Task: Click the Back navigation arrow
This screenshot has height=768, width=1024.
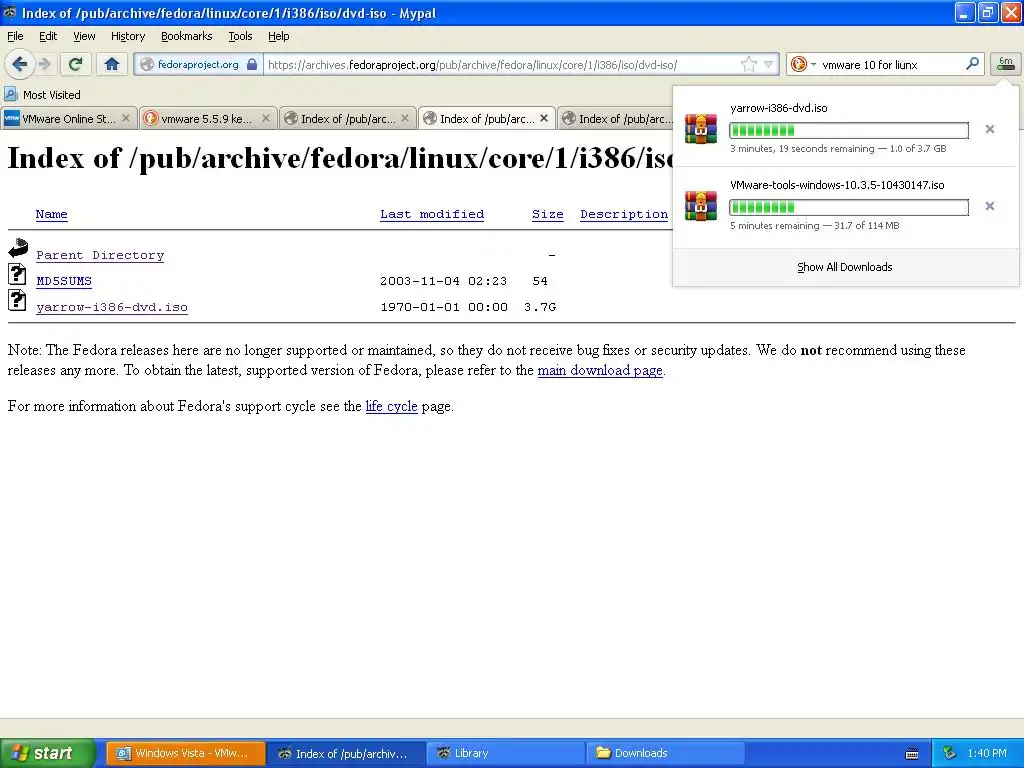Action: pyautogui.click(x=19, y=64)
